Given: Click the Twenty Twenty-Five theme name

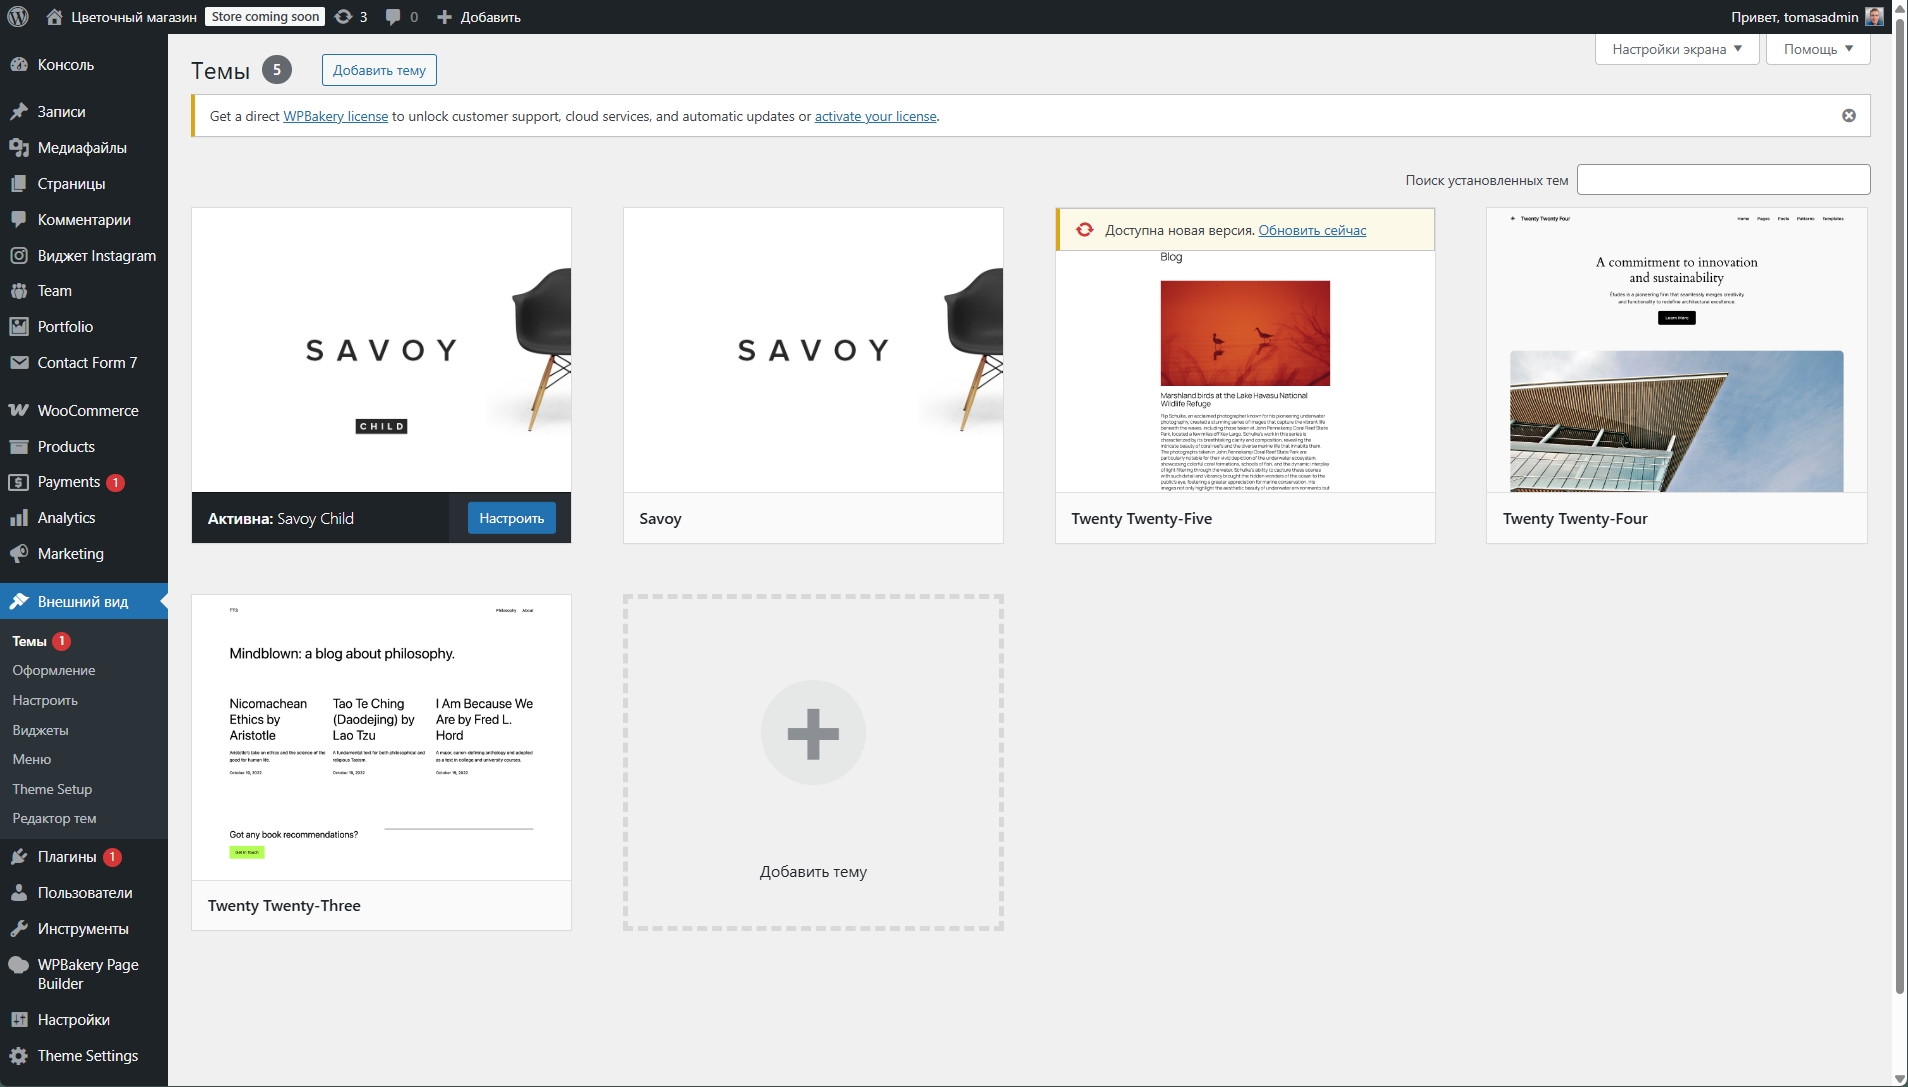Looking at the screenshot, I should pos(1142,519).
